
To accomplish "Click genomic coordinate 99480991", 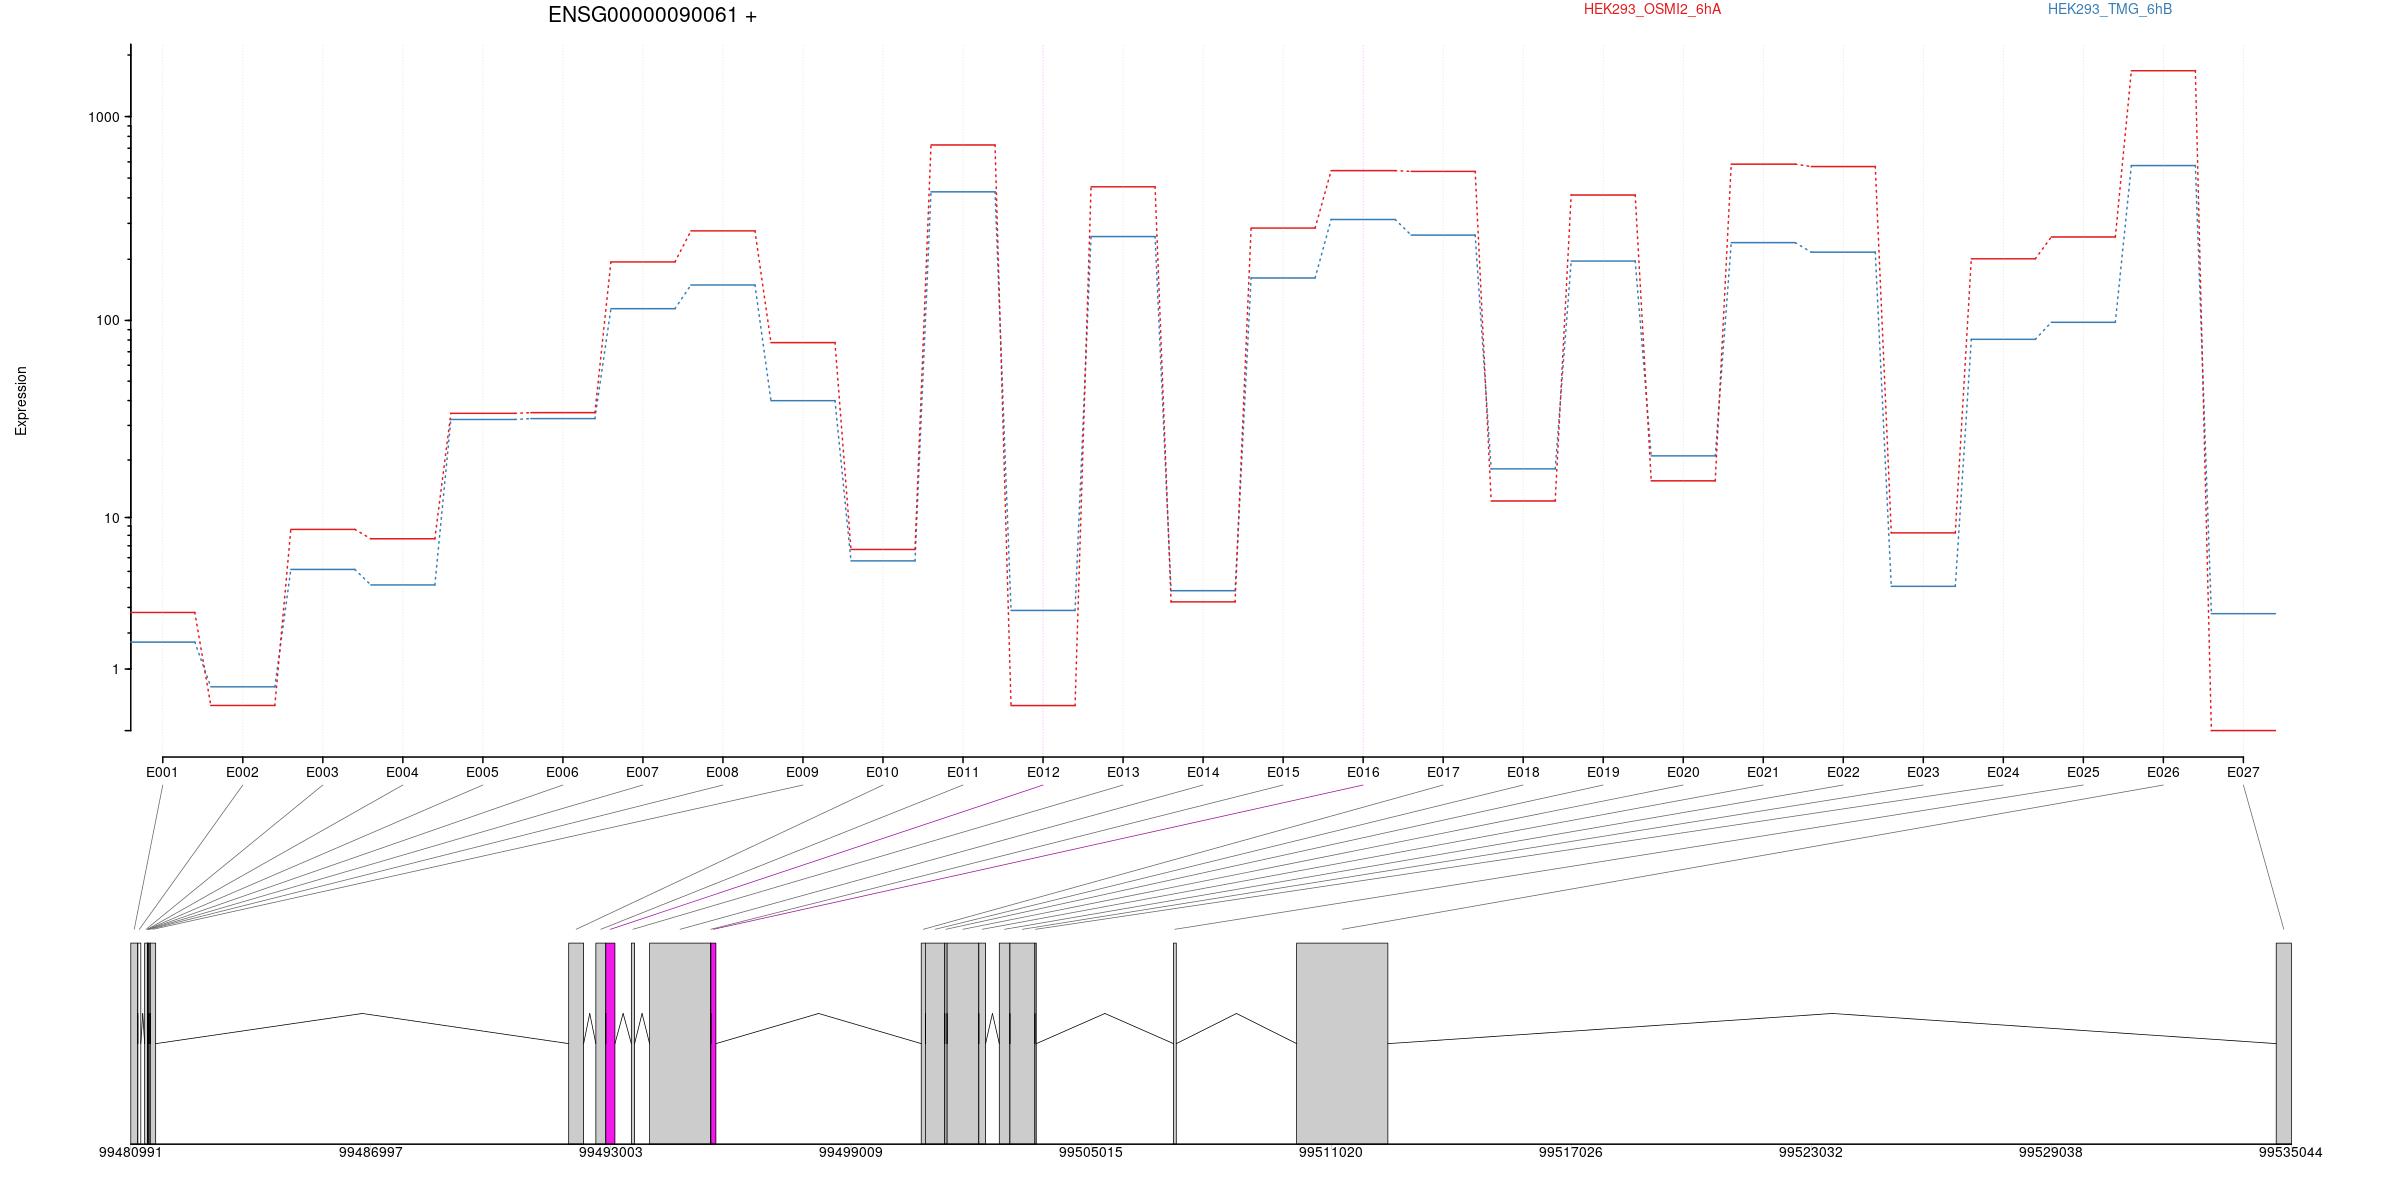I will pos(131,1152).
